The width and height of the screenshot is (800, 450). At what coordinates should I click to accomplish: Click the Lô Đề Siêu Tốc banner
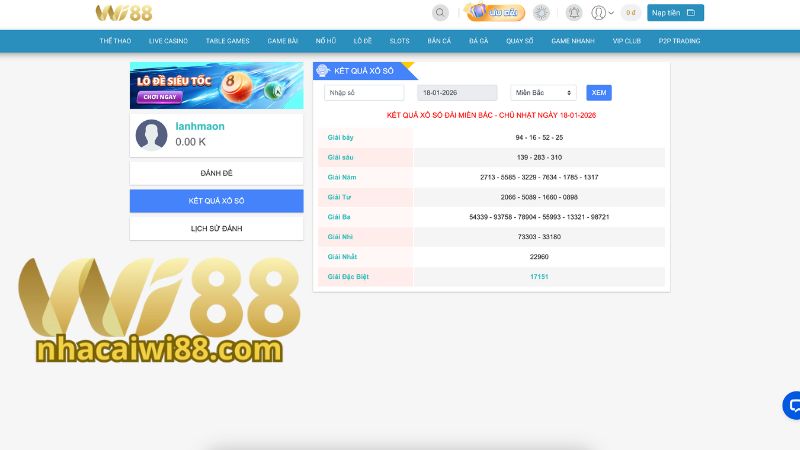216,86
